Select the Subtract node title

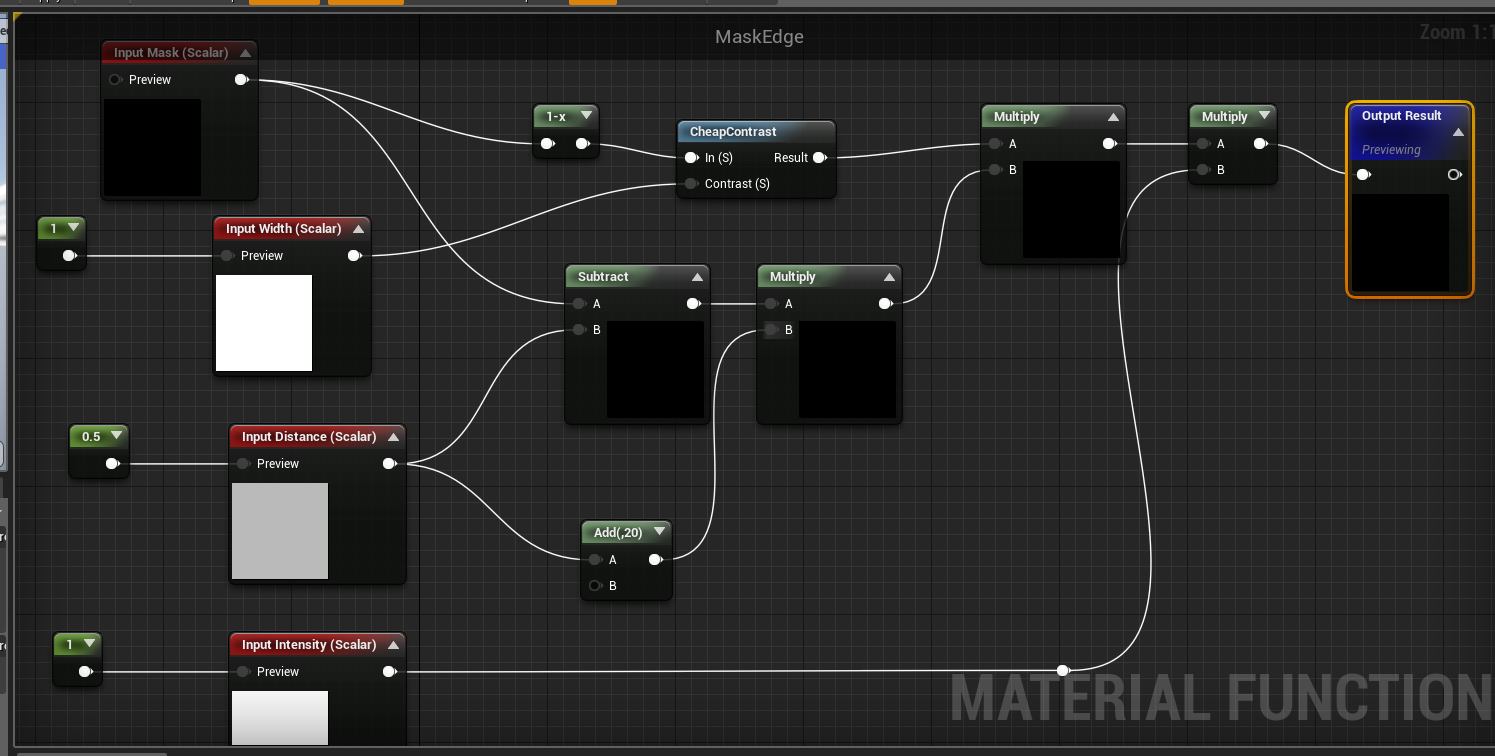pyautogui.click(x=603, y=276)
